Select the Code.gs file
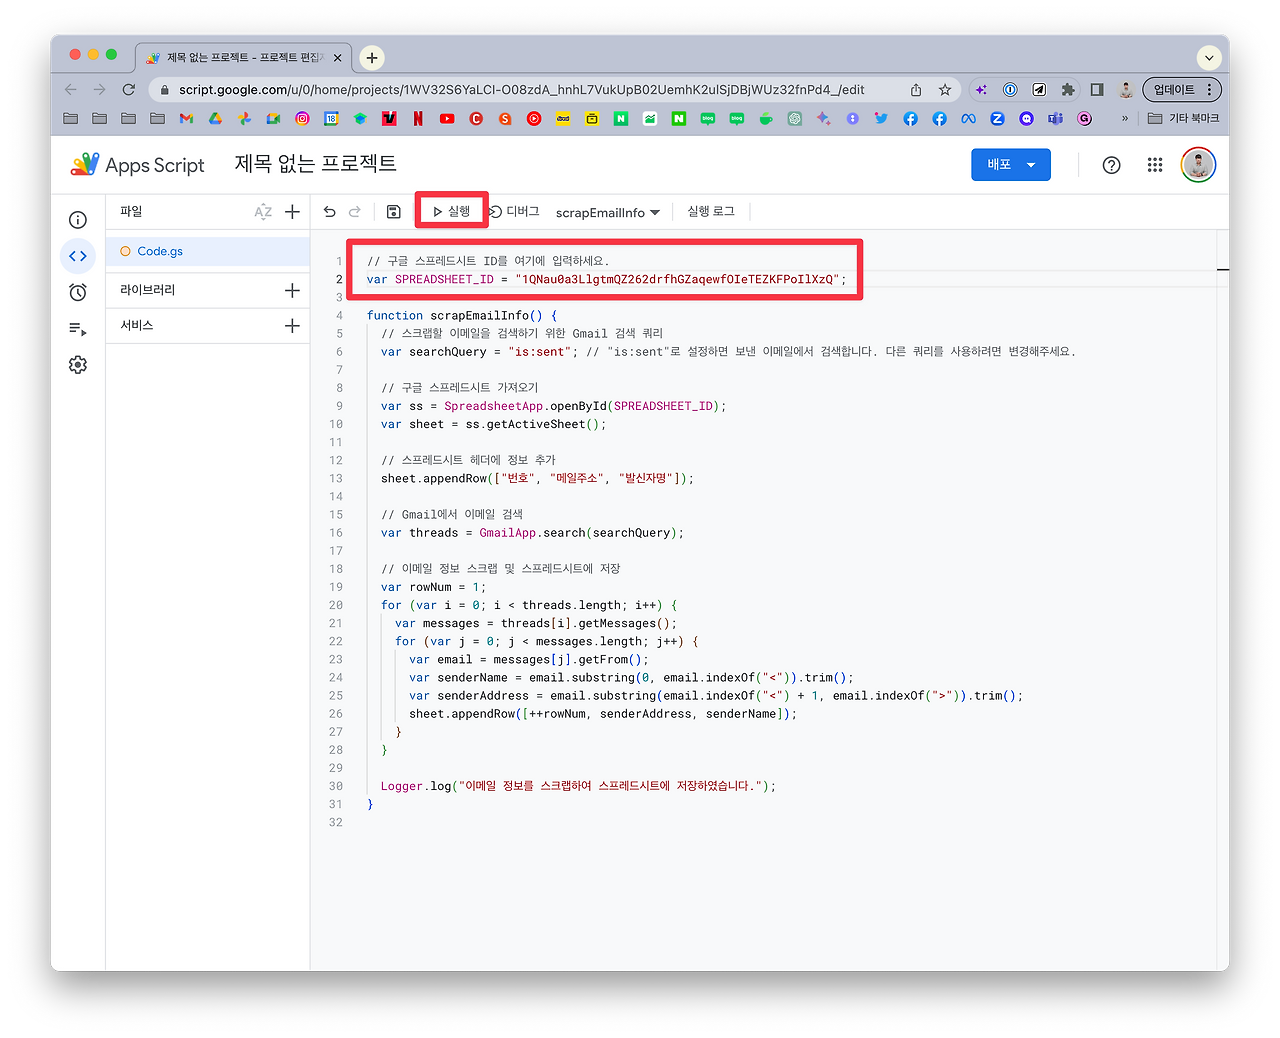 pos(208,252)
